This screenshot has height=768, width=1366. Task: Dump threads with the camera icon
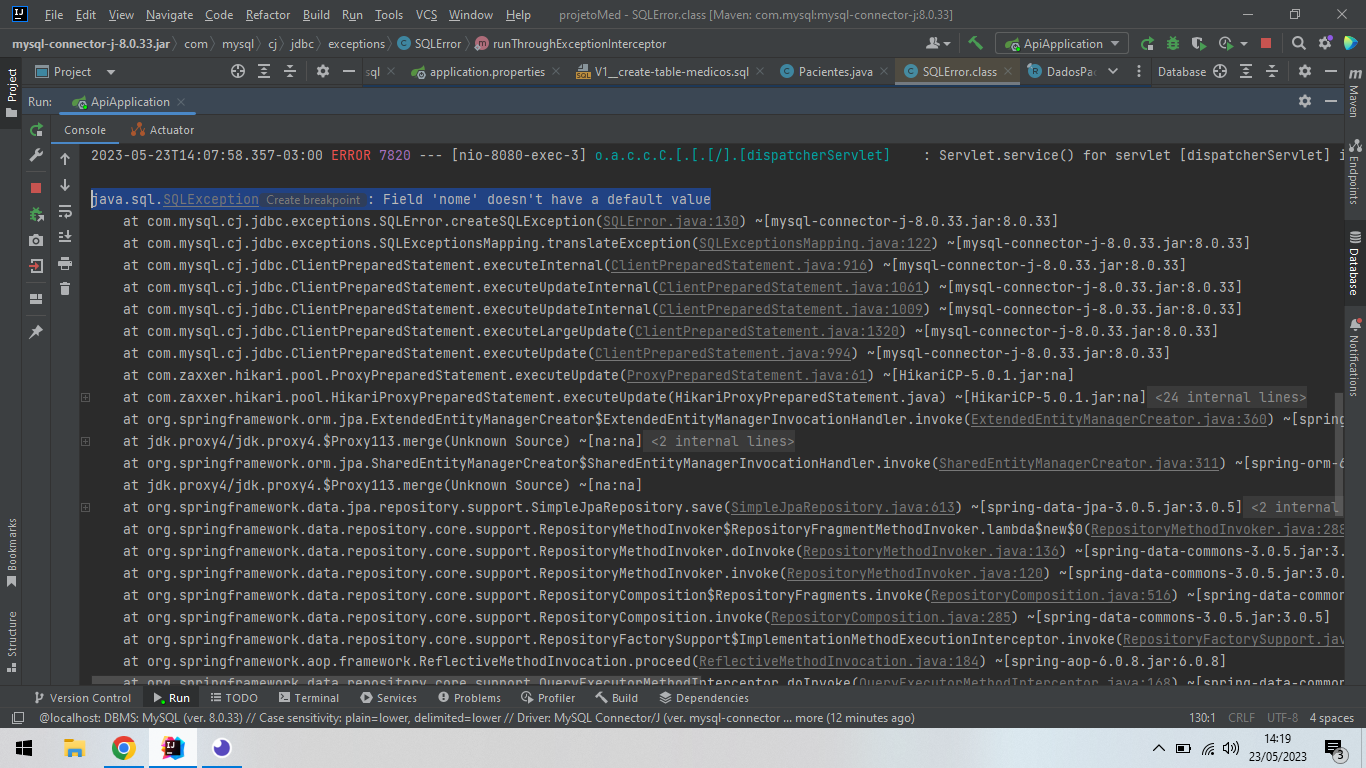[x=36, y=240]
